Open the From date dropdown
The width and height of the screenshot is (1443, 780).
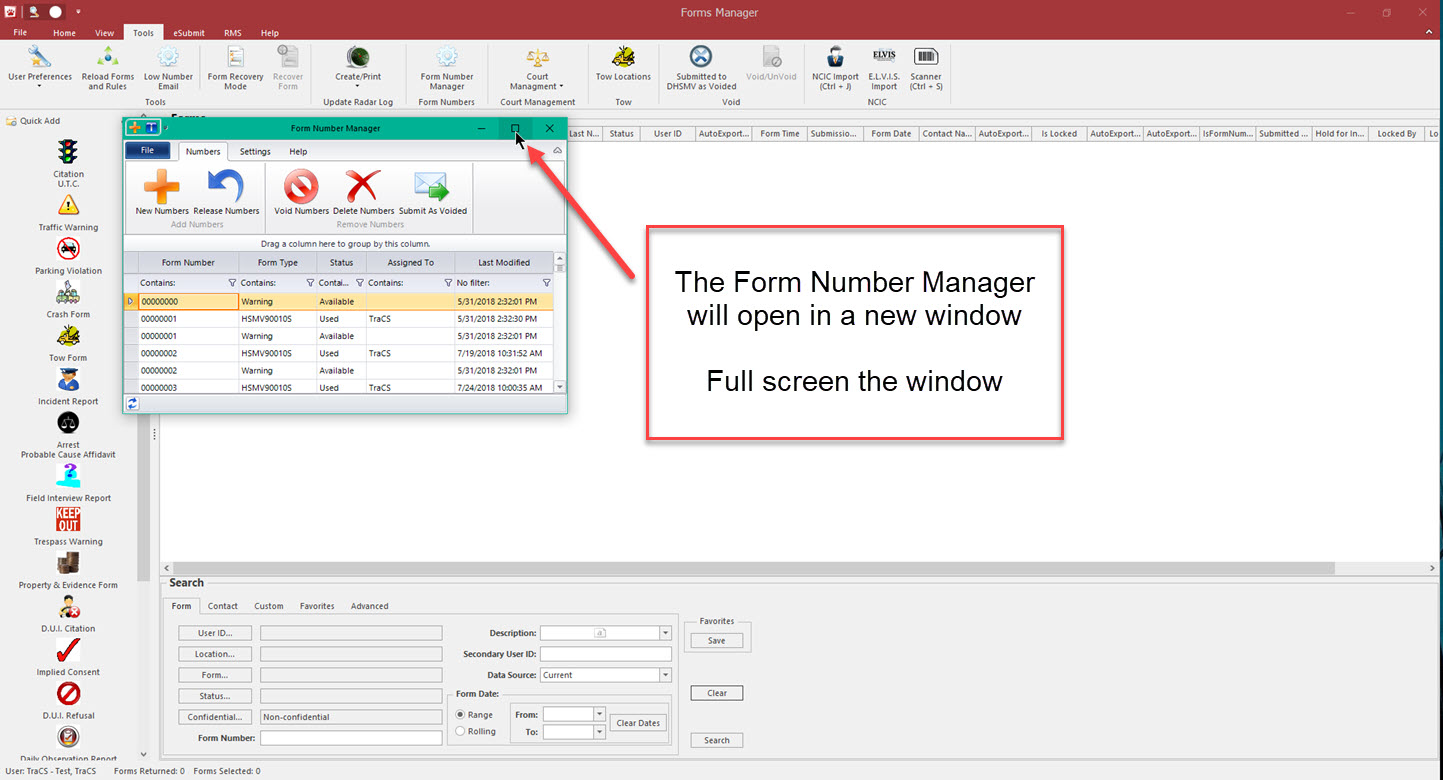coord(599,714)
